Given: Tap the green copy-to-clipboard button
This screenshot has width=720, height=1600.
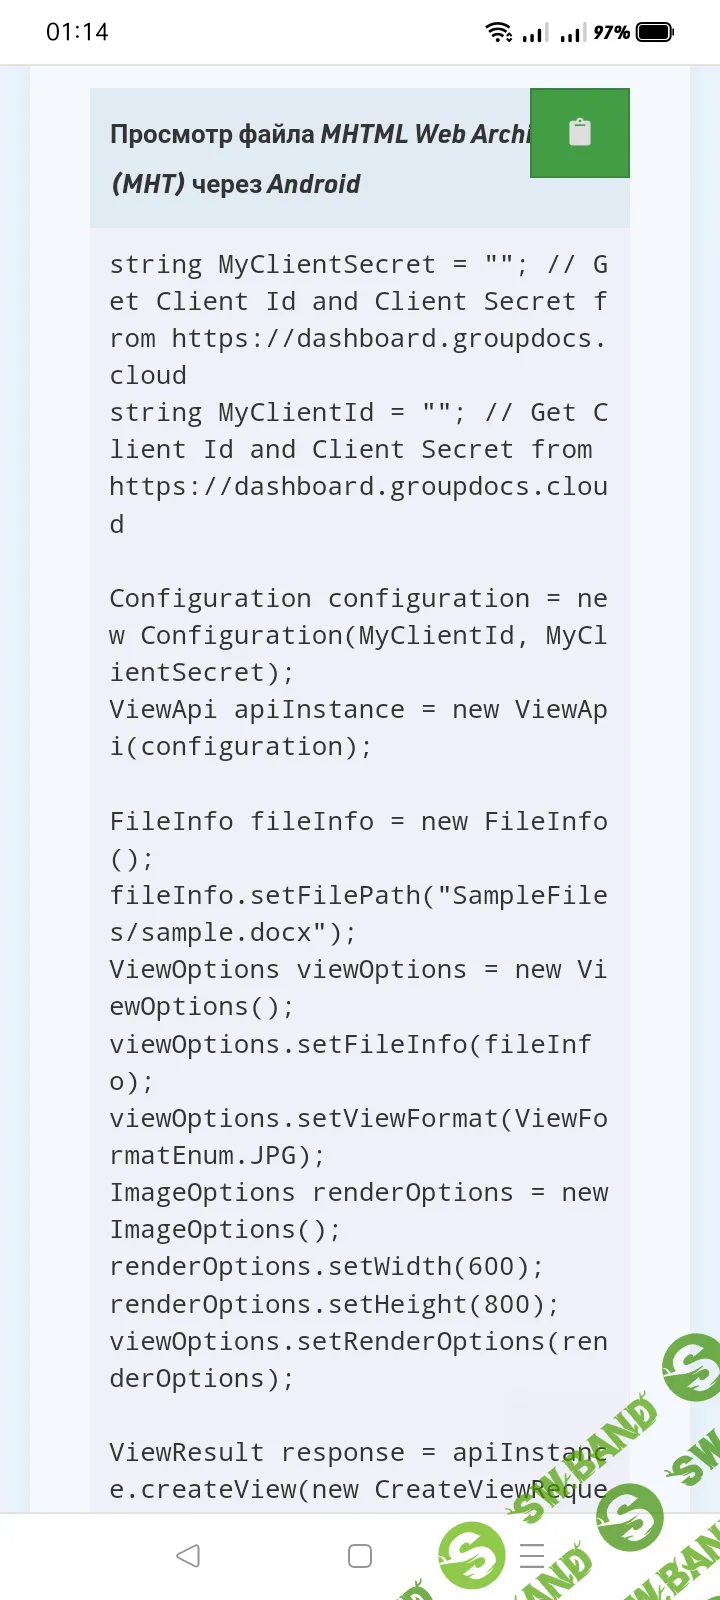Looking at the screenshot, I should coord(579,133).
